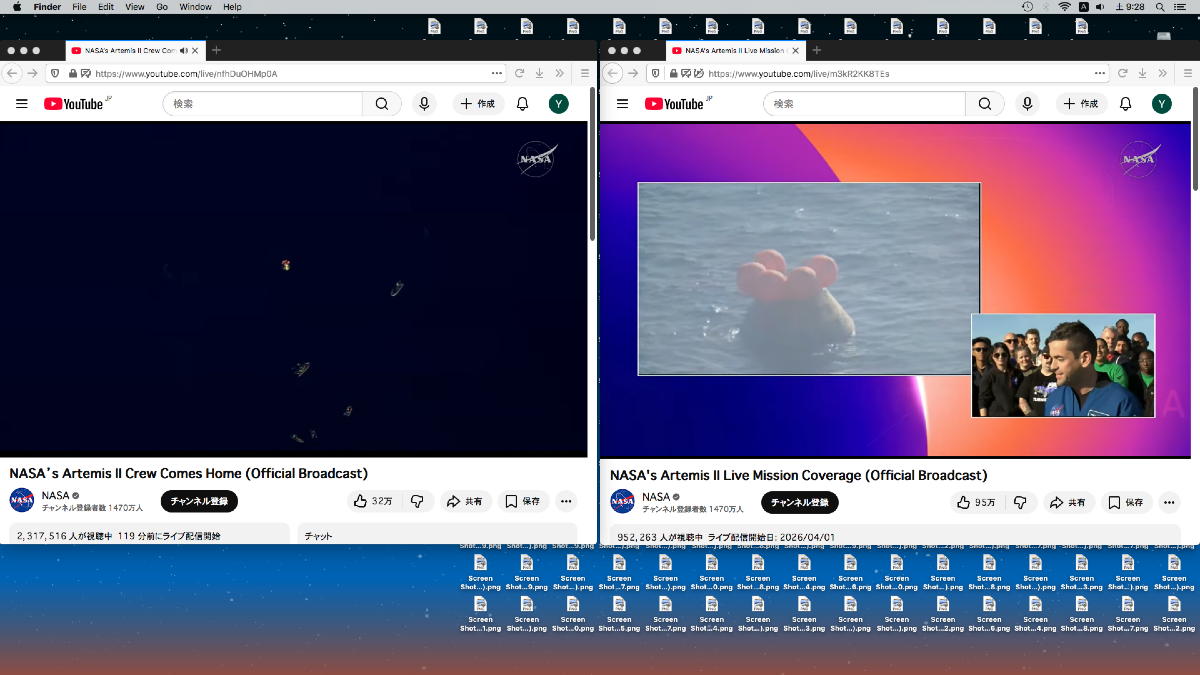
Task: Open the Go menu
Action: coord(162,7)
